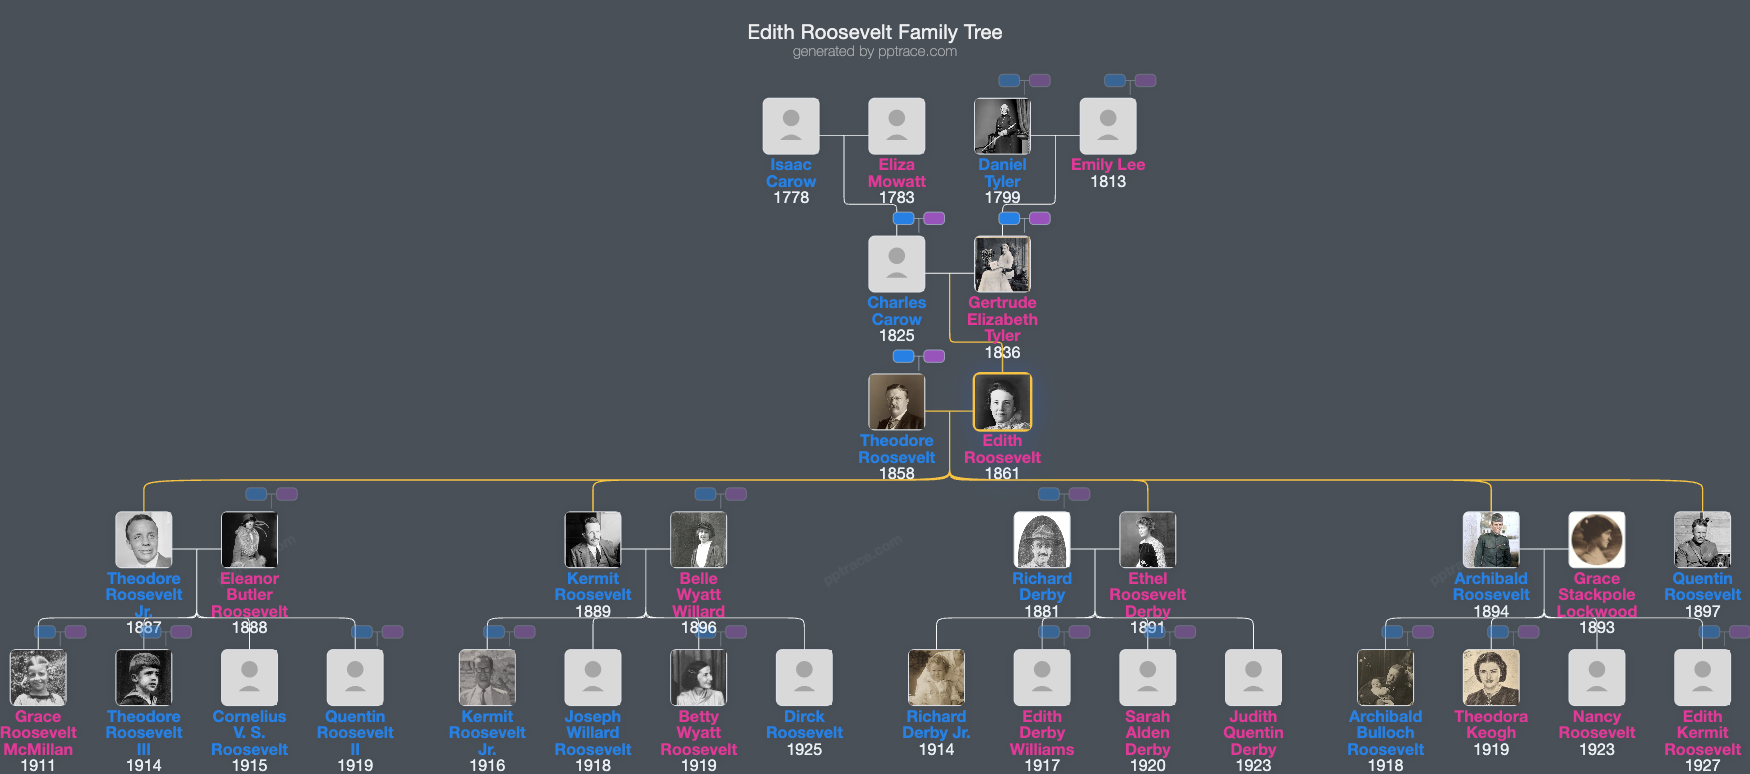
Task: Open Quentin Roosevelt's 1897 photo
Action: tap(1703, 540)
